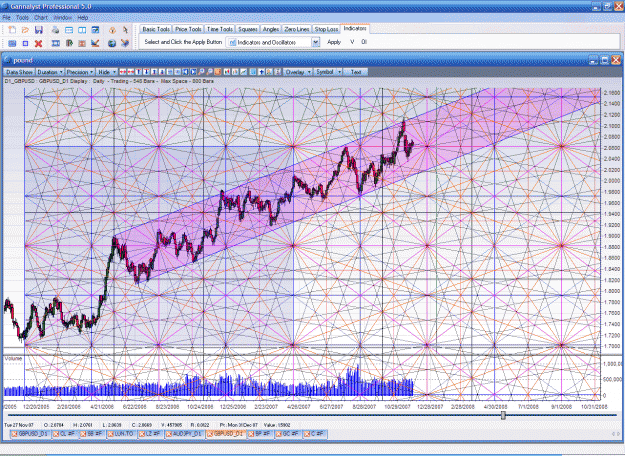Click the red X delete icon
Image resolution: width=625 pixels, height=456 pixels.
[x=38, y=43]
